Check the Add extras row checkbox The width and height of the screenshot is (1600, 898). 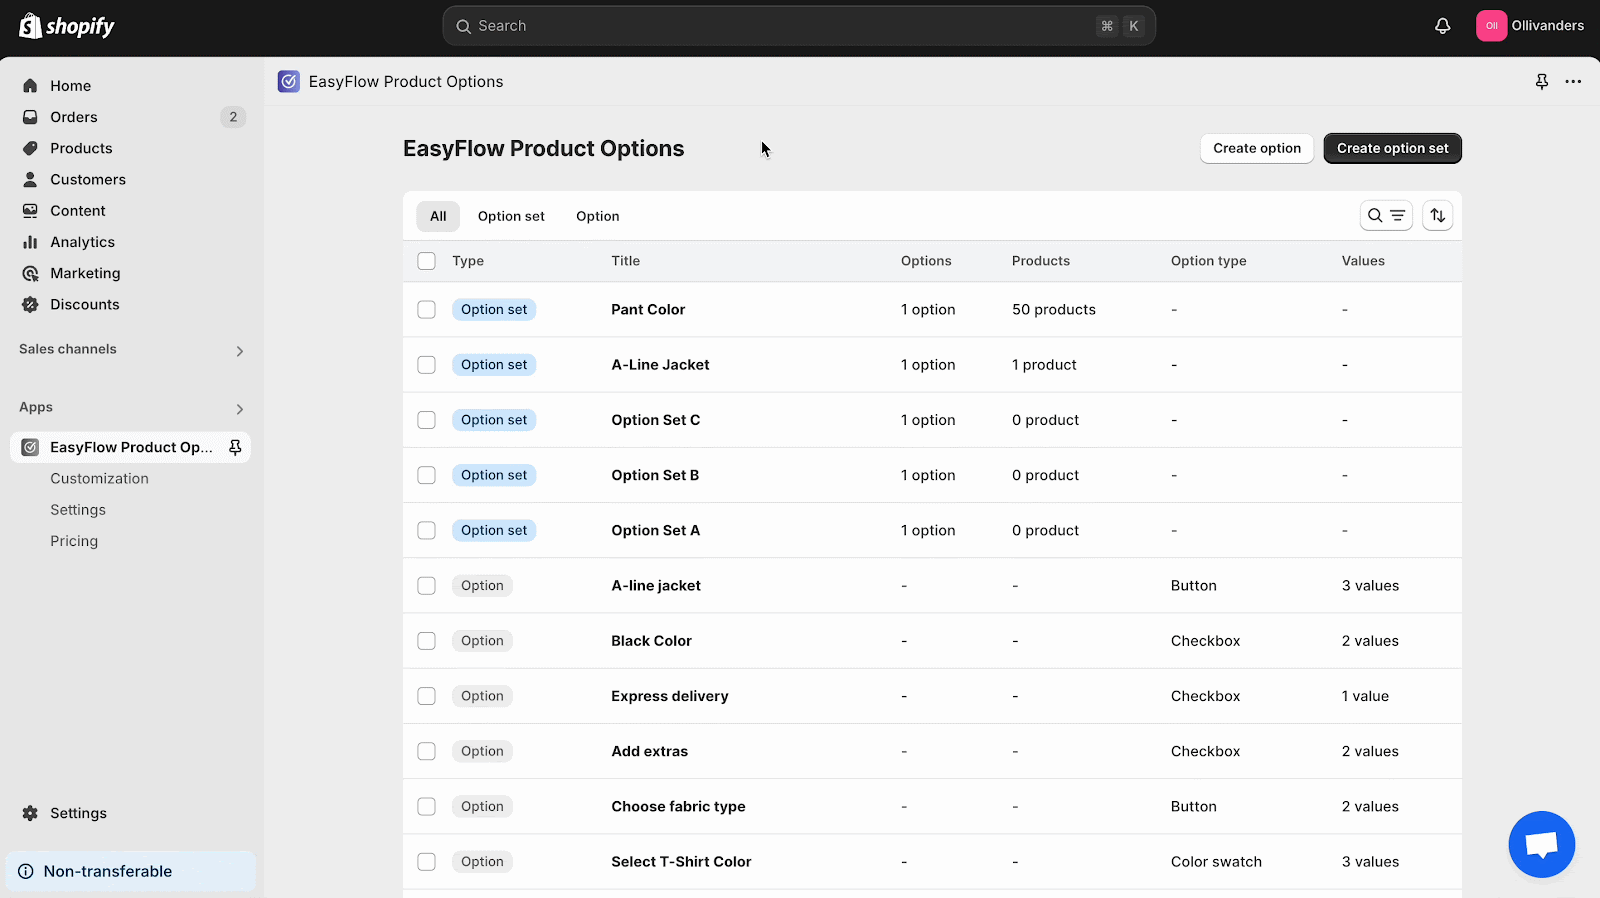pyautogui.click(x=427, y=751)
